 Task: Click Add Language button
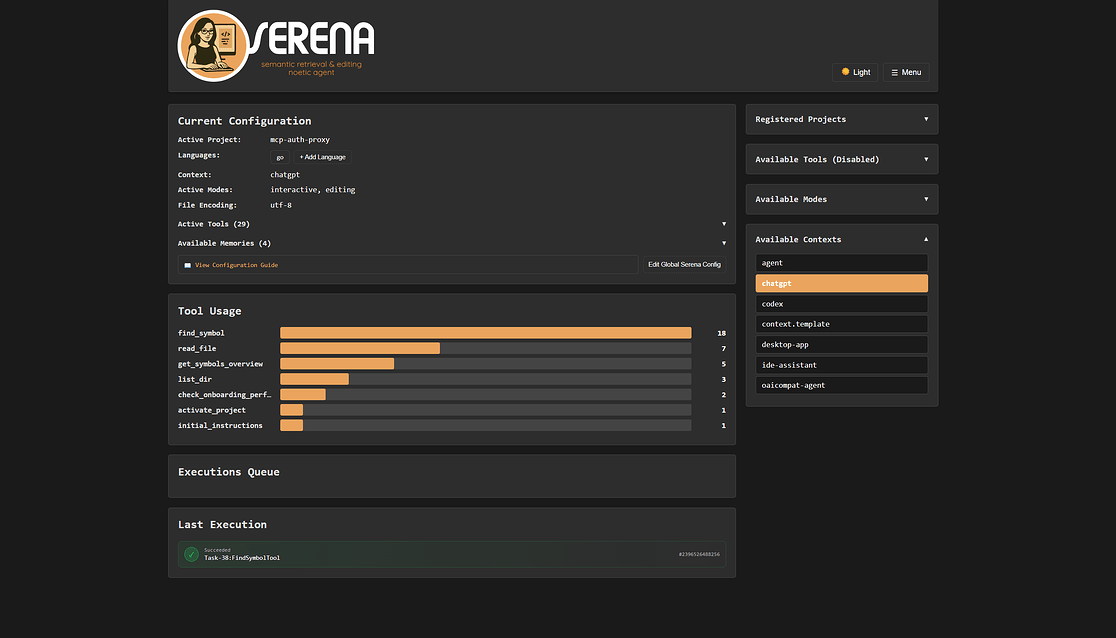pyautogui.click(x=322, y=157)
